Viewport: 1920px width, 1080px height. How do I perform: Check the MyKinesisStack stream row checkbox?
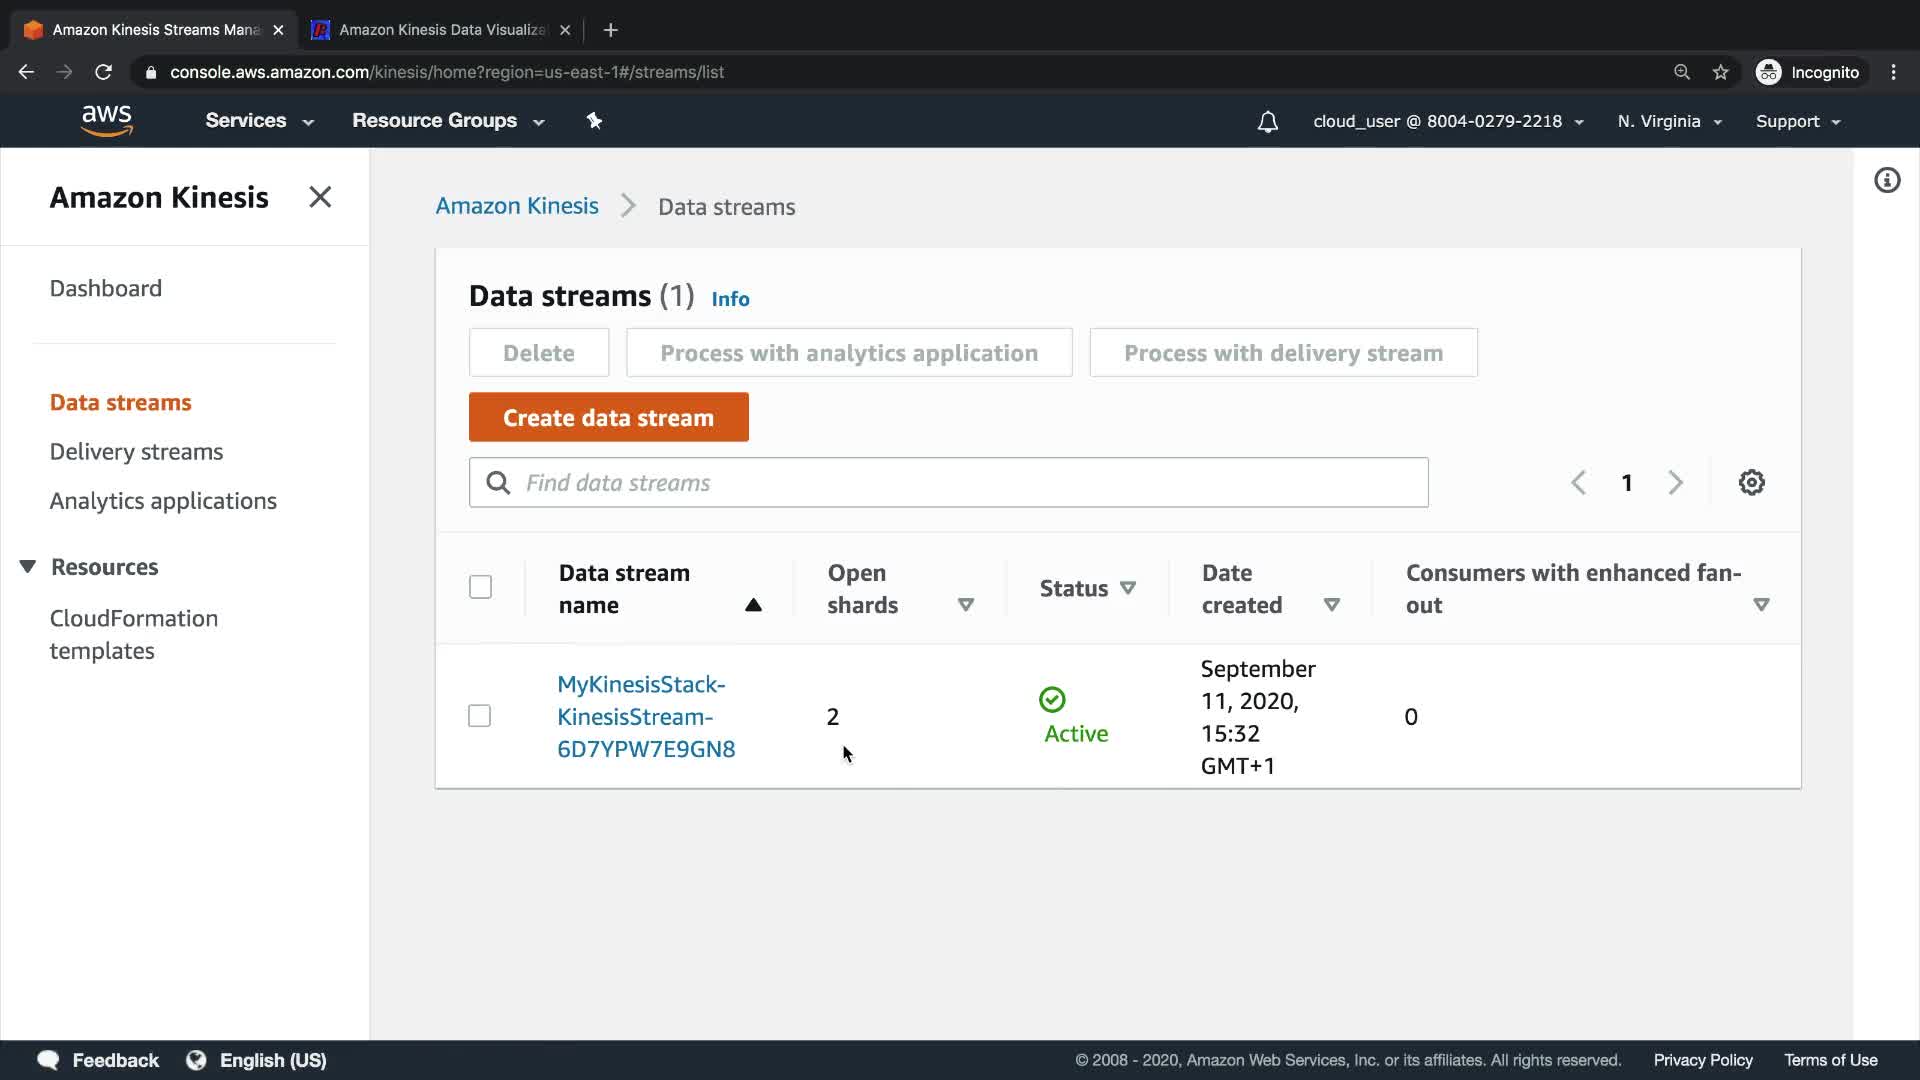click(x=479, y=716)
